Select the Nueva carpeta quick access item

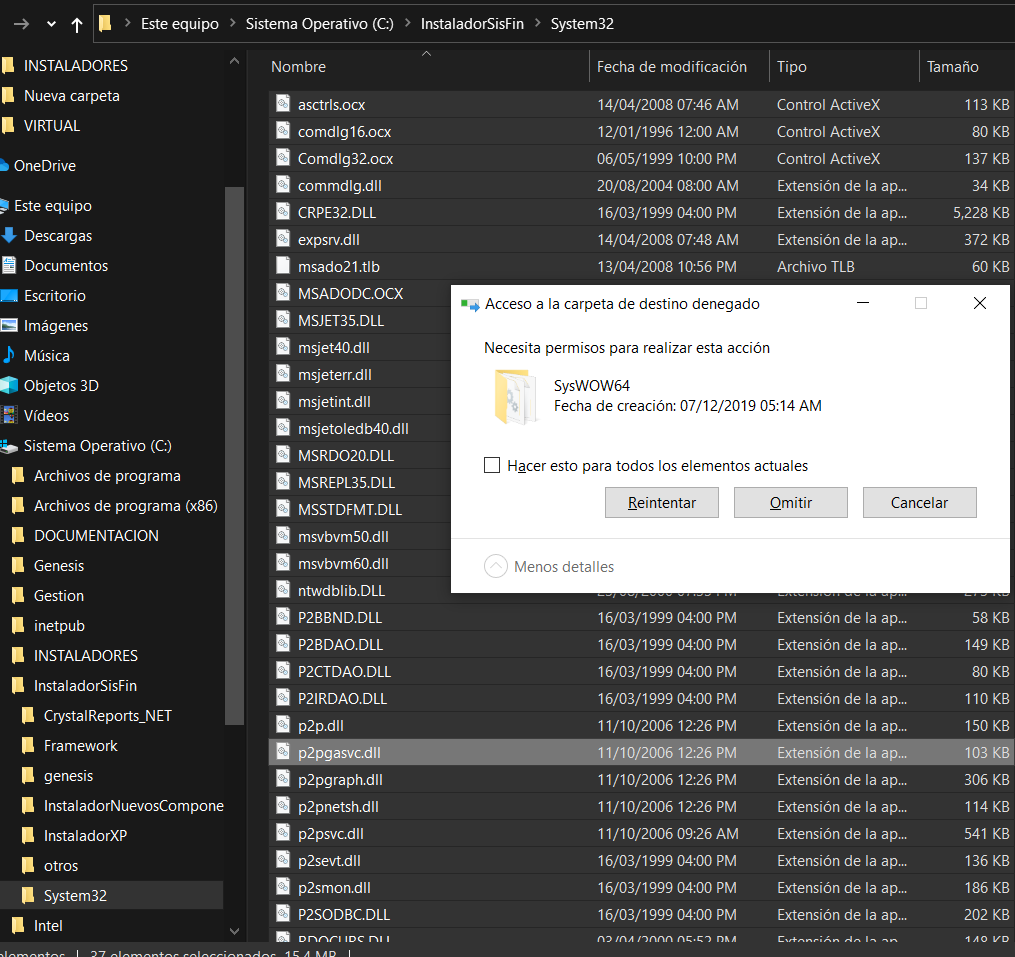71,96
